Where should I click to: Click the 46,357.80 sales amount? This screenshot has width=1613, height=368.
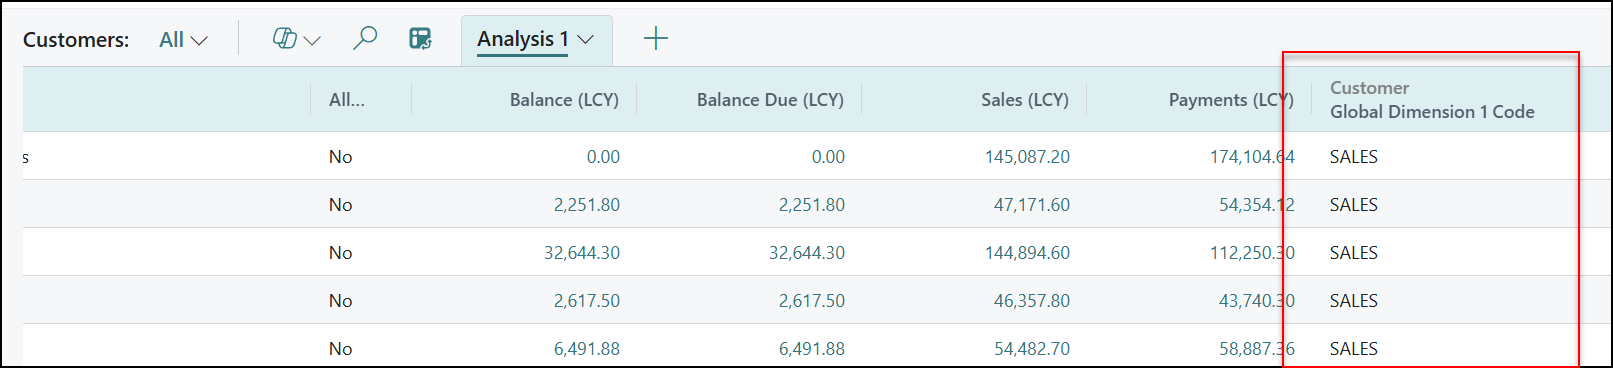[x=1032, y=301]
